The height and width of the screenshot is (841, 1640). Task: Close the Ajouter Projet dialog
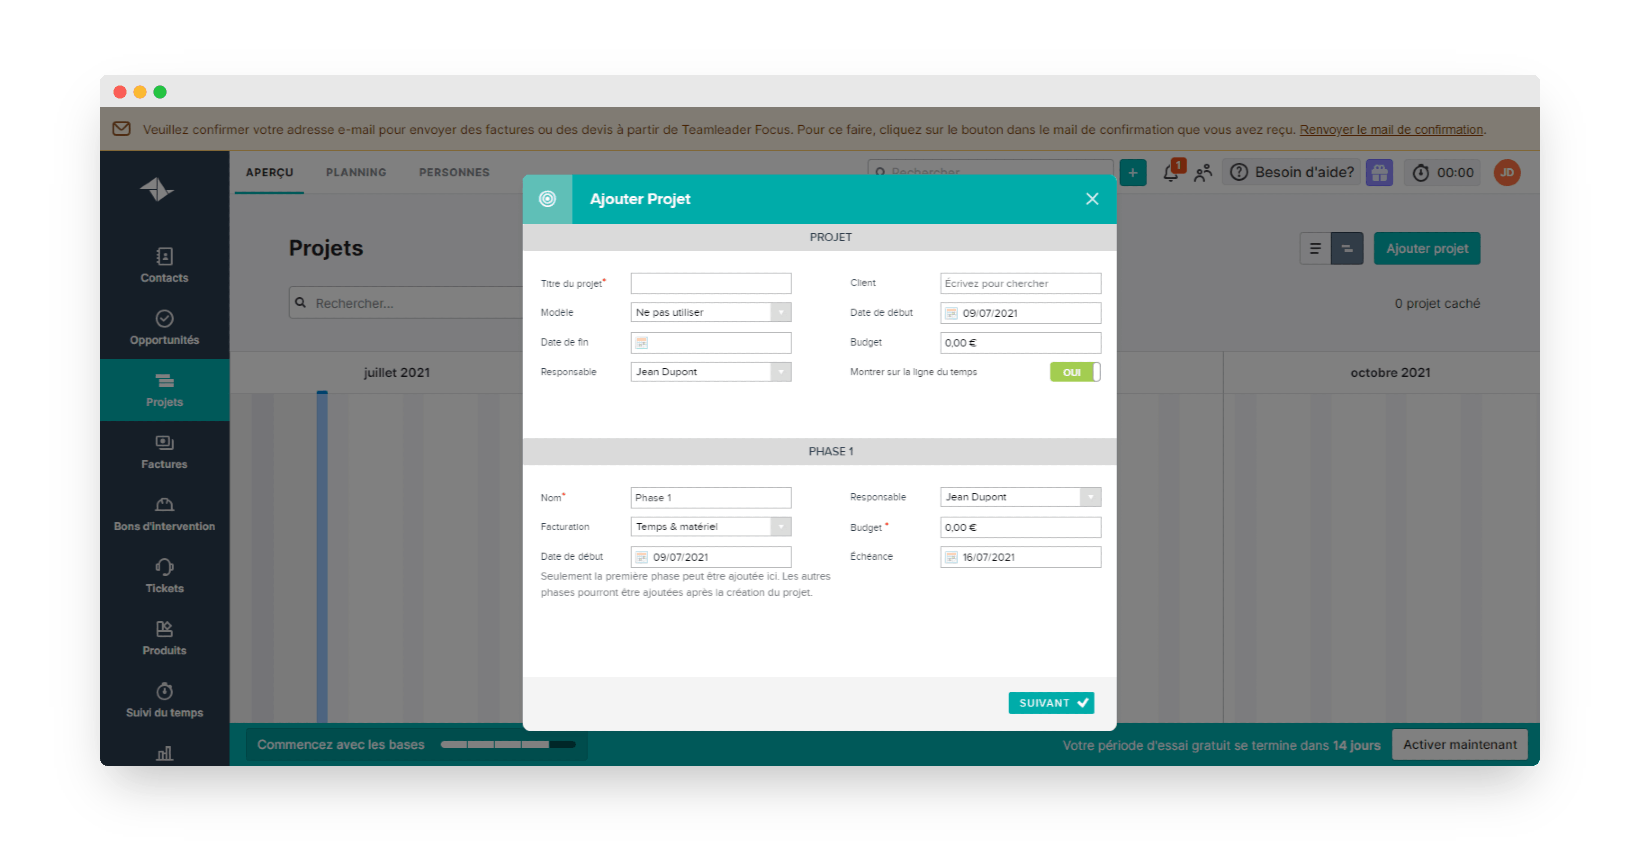tap(1092, 199)
